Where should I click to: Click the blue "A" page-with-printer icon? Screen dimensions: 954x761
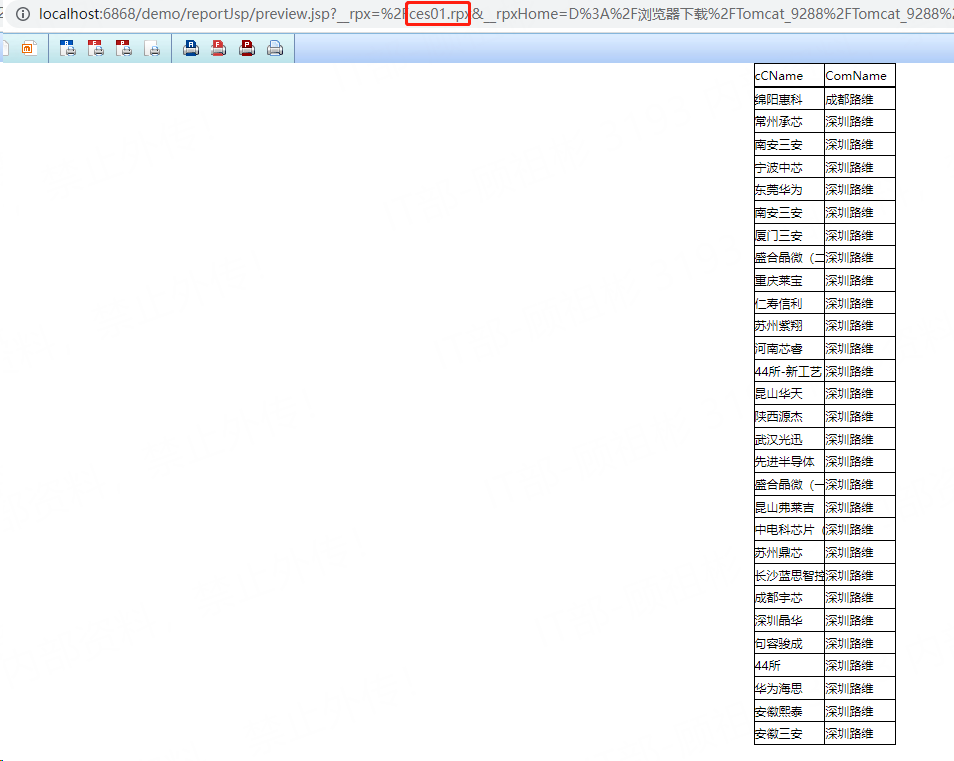[x=68, y=48]
